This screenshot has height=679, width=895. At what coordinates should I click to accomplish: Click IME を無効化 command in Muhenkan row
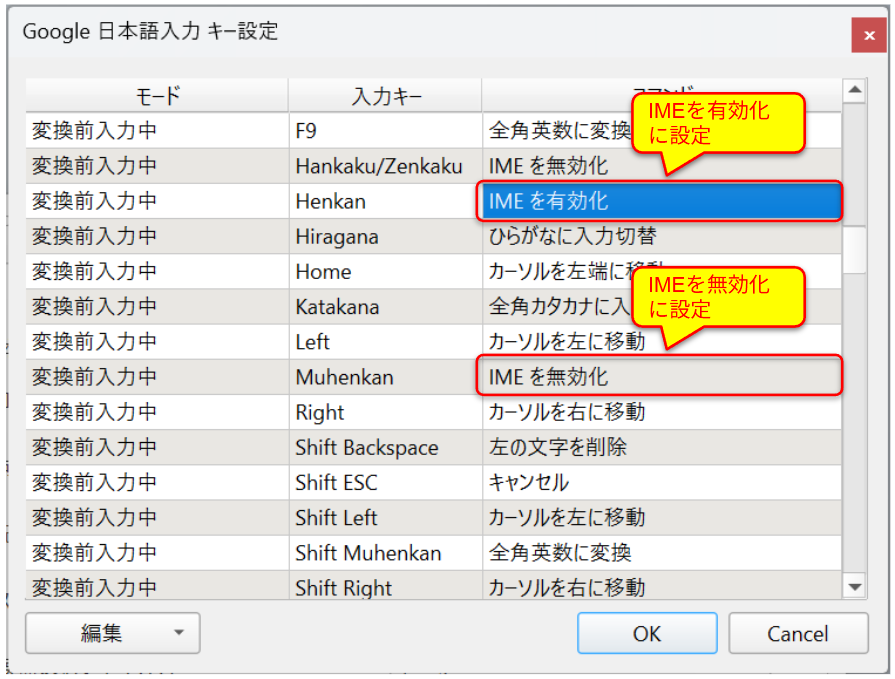point(662,377)
